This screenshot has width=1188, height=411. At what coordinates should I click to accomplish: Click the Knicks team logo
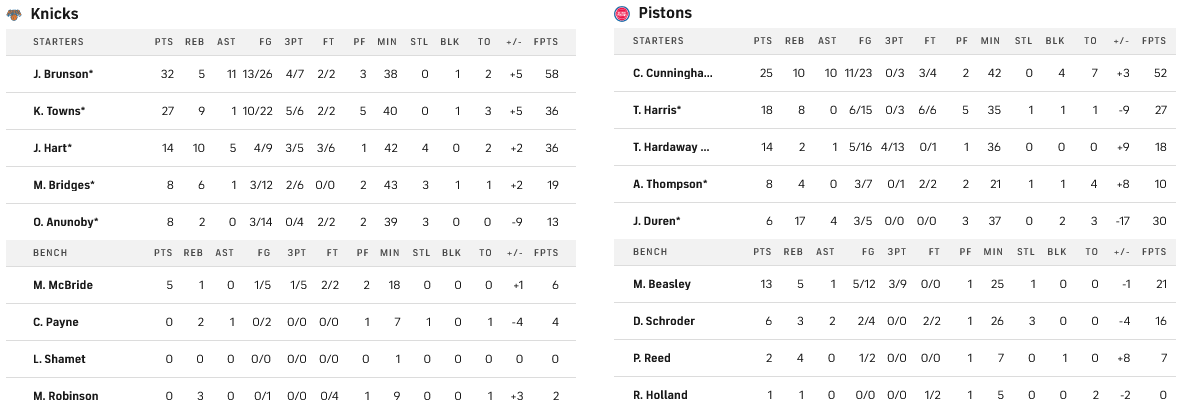pos(14,14)
